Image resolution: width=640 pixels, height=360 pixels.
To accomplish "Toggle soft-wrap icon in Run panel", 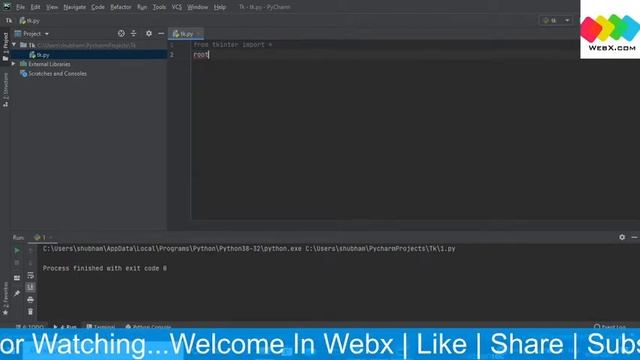I will point(31,276).
